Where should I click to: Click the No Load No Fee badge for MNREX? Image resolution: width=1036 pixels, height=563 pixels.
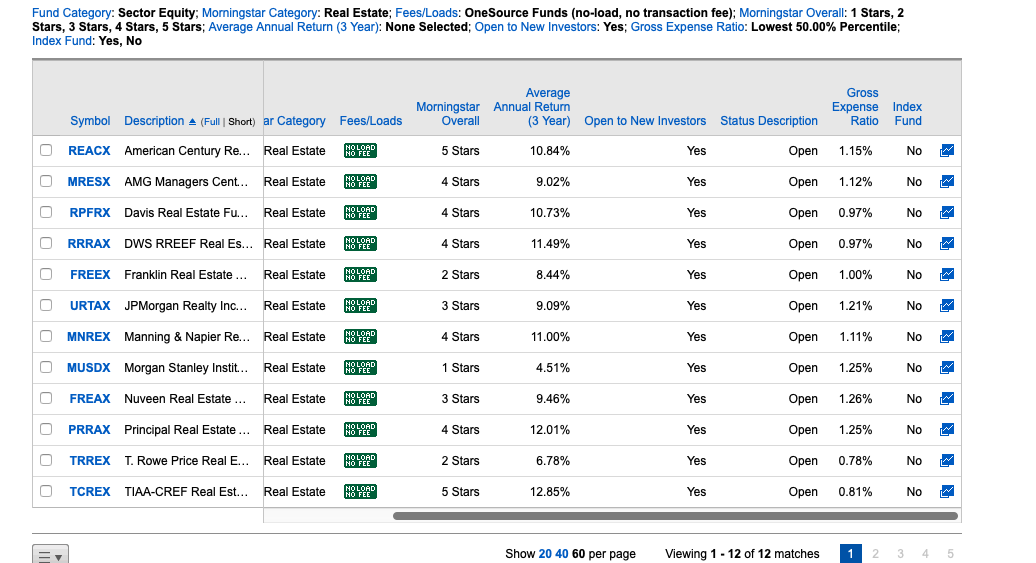coord(360,336)
